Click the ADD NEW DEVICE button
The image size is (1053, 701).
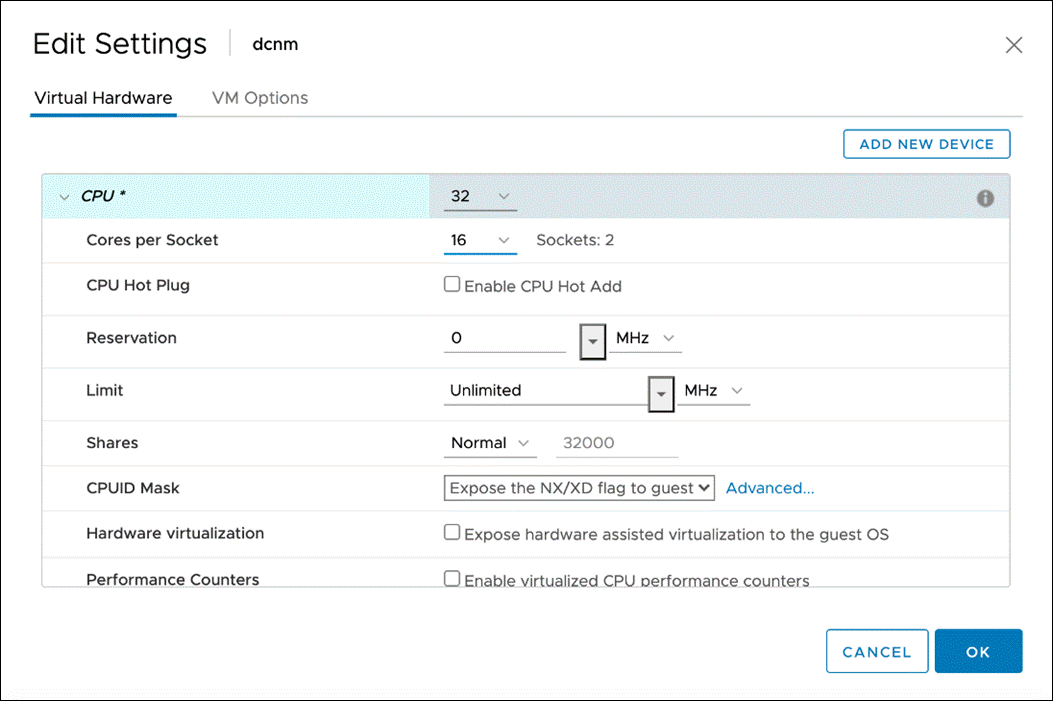926,143
